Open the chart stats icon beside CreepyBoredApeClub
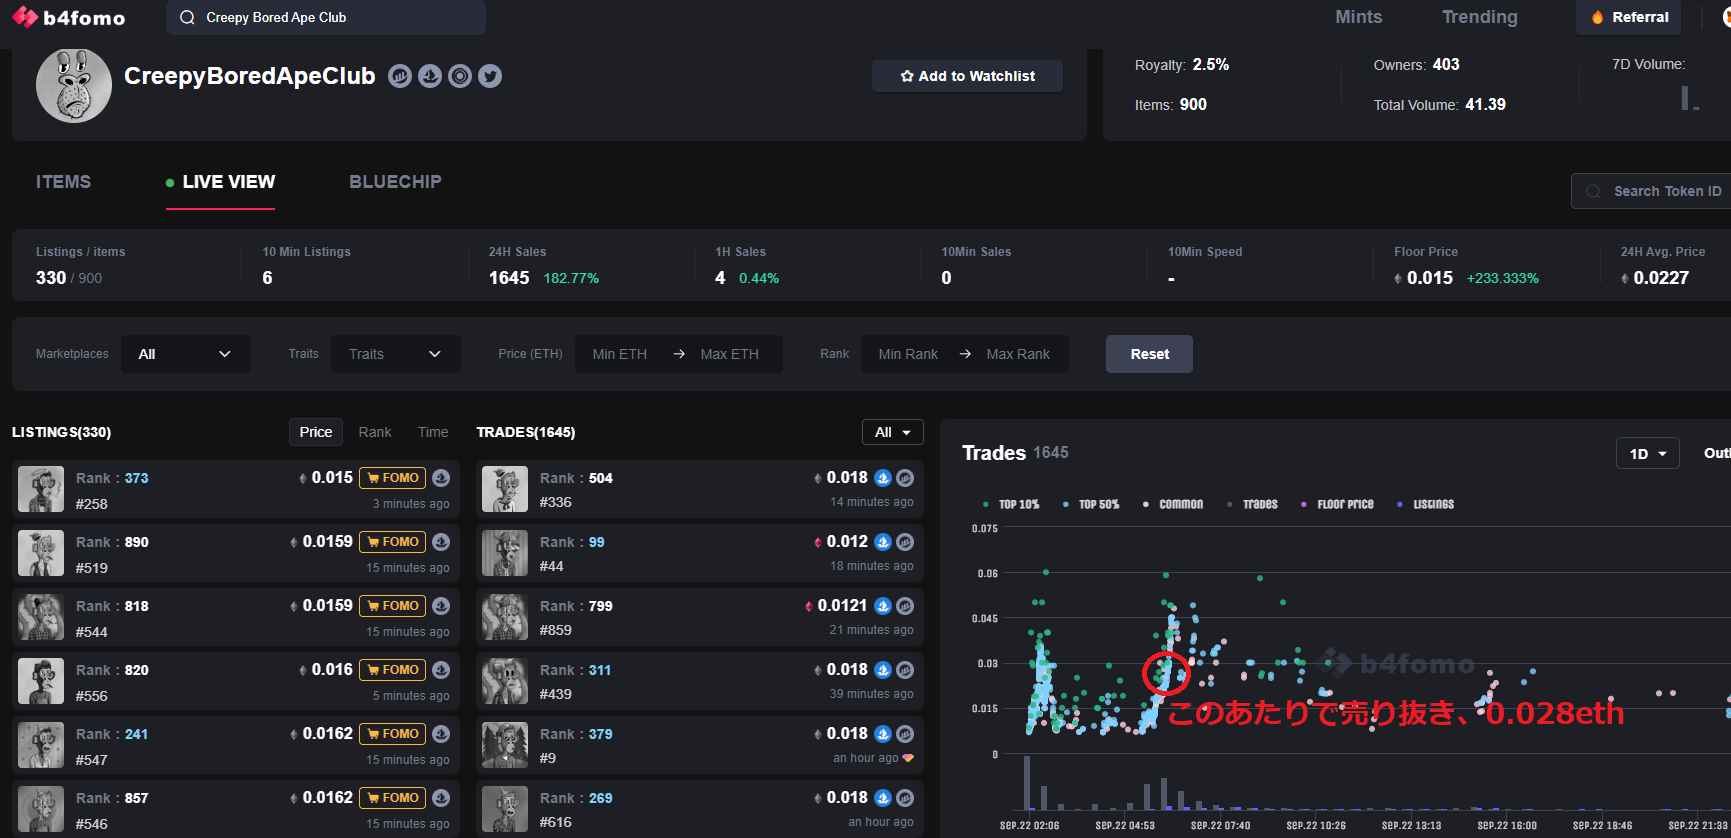The image size is (1731, 838). pos(400,76)
